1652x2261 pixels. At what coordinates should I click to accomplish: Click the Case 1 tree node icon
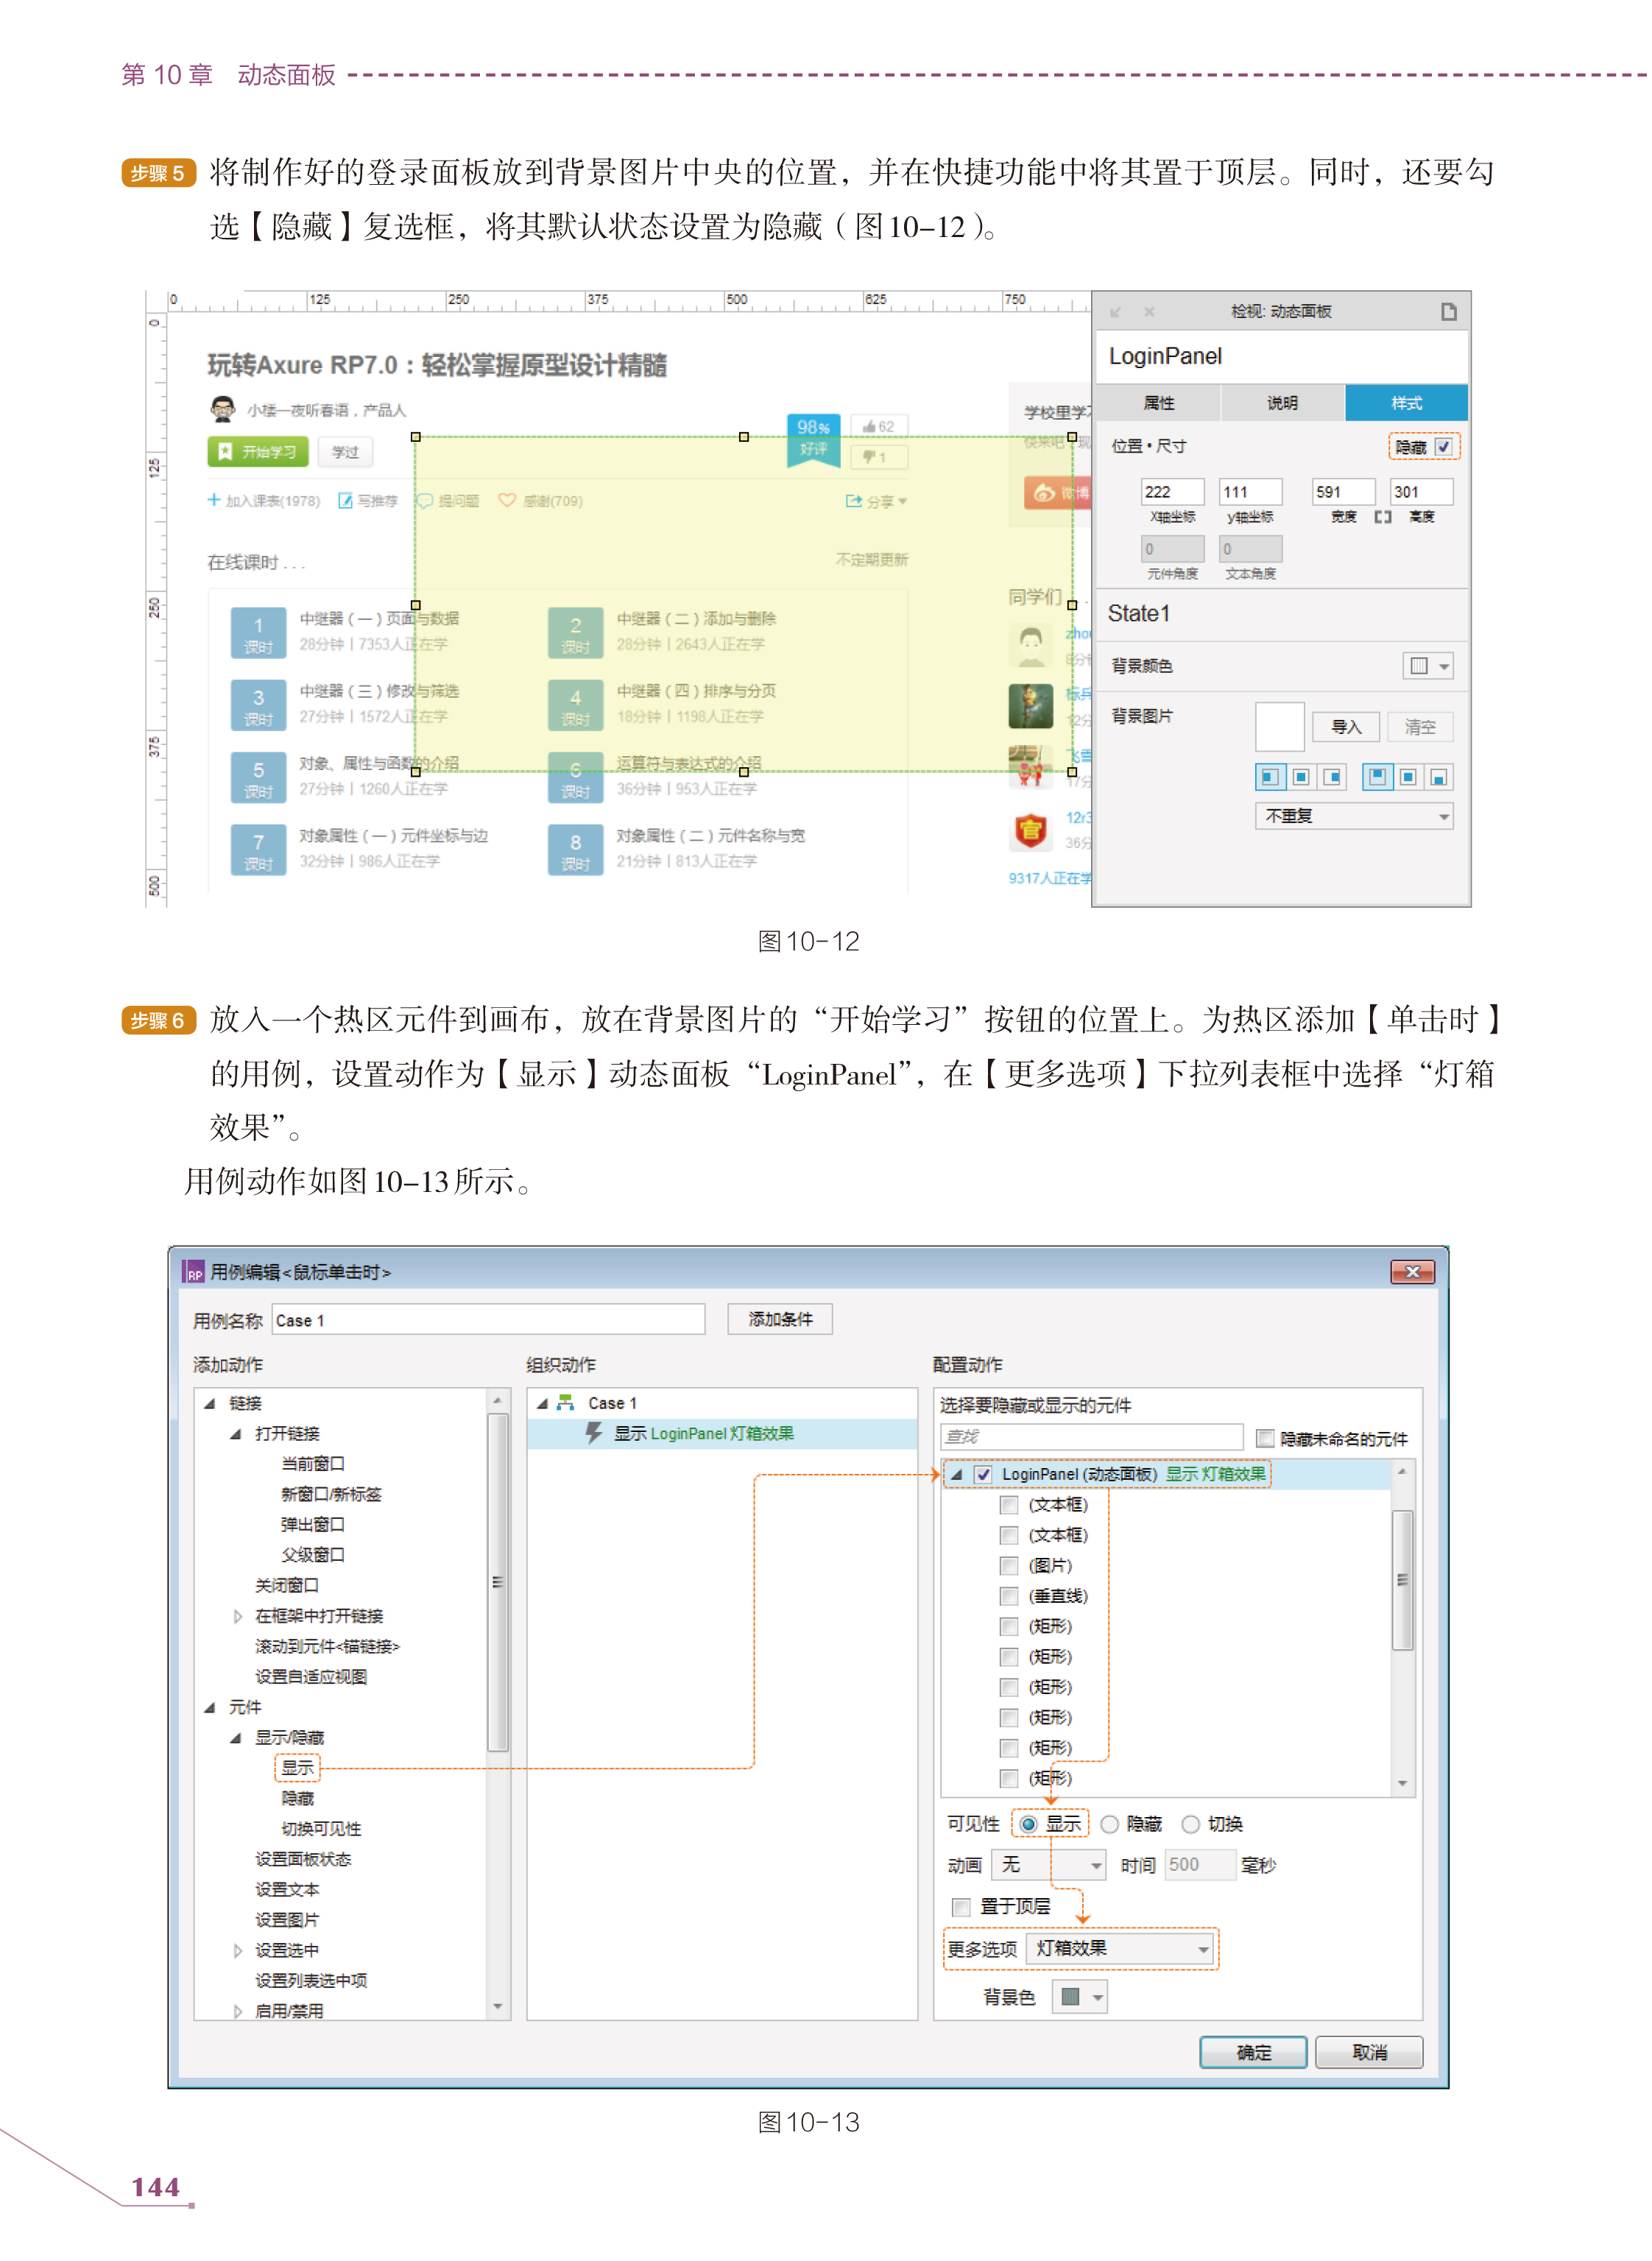pos(566,1404)
